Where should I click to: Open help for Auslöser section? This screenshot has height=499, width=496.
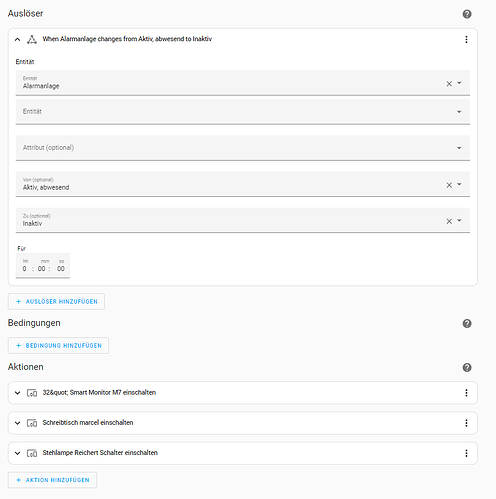(x=467, y=14)
